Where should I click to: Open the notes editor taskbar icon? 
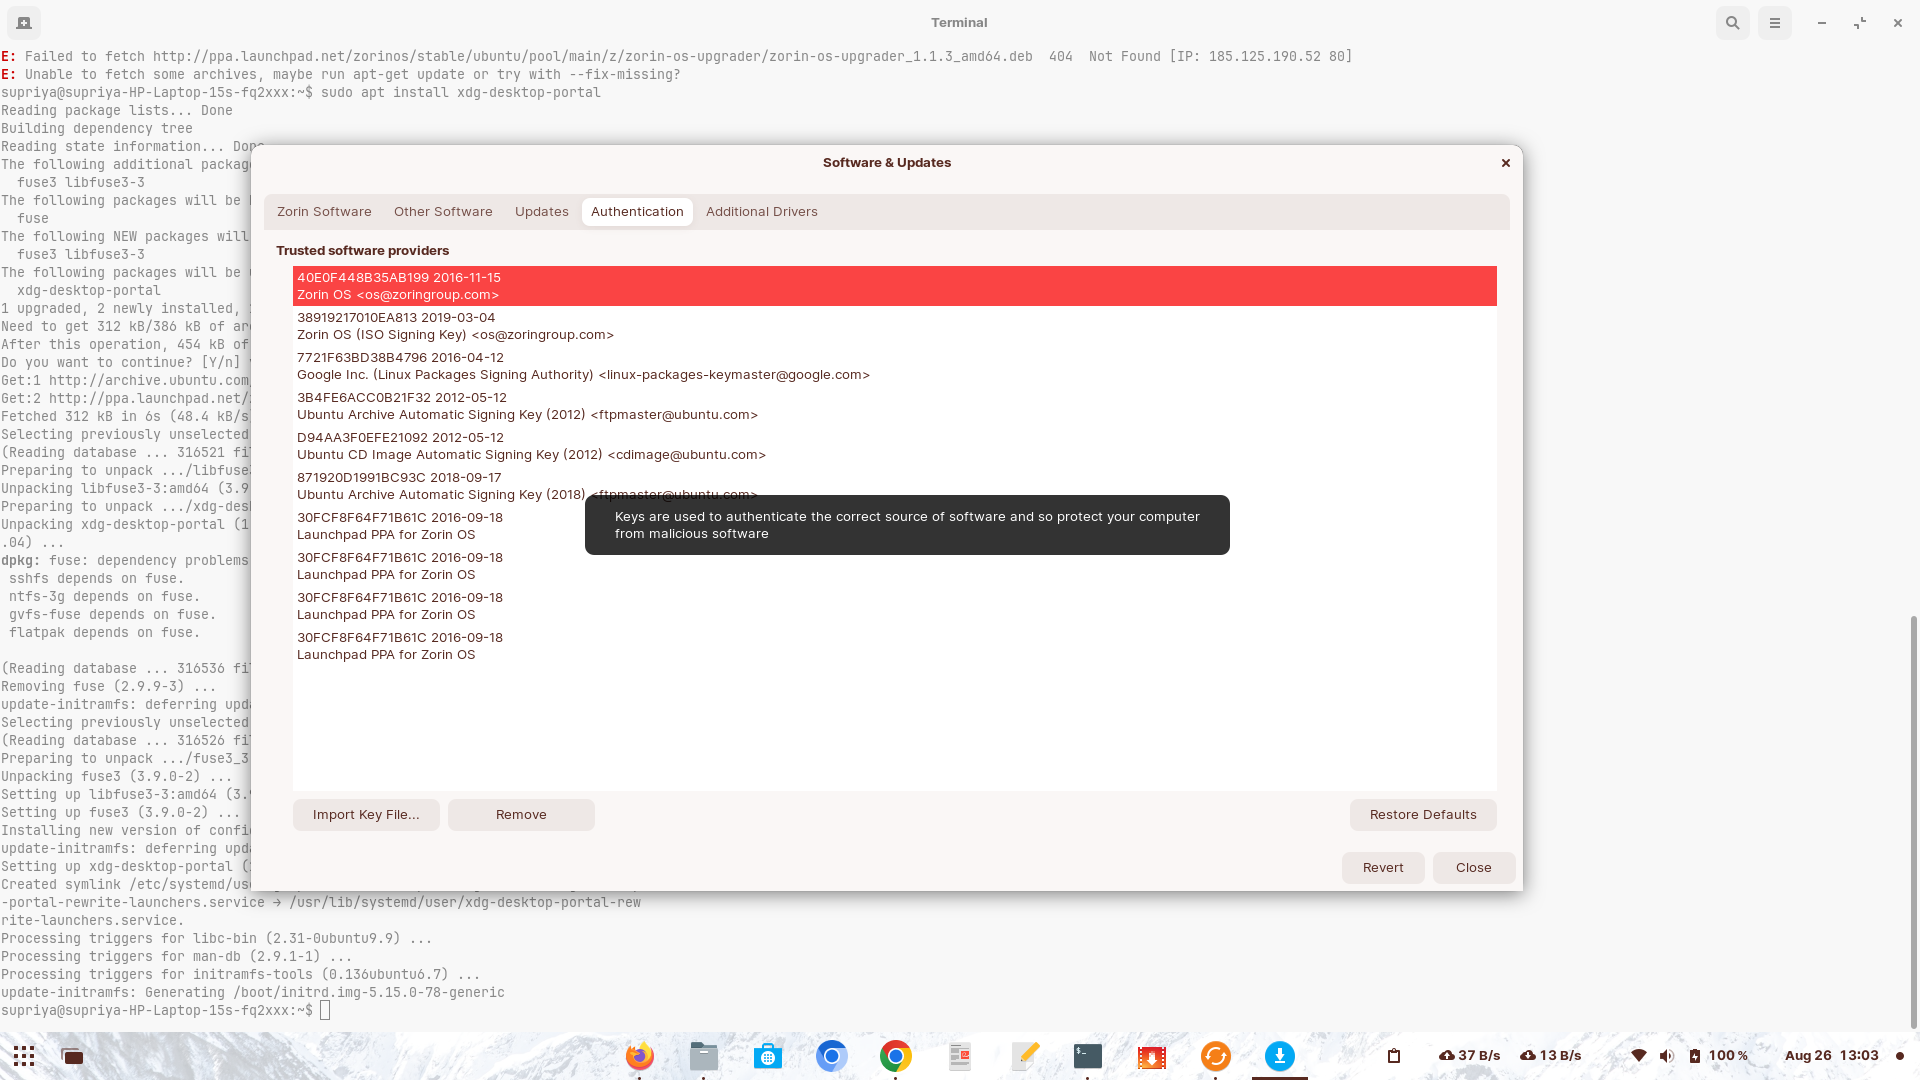pos(1024,1056)
